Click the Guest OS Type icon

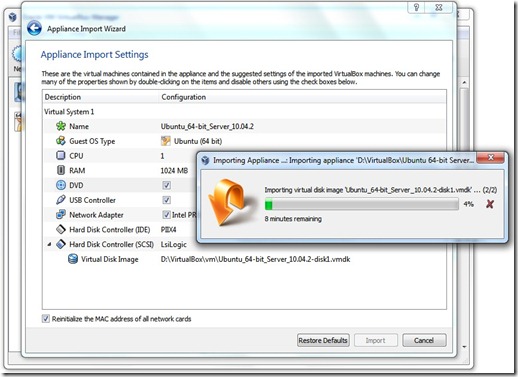point(61,141)
